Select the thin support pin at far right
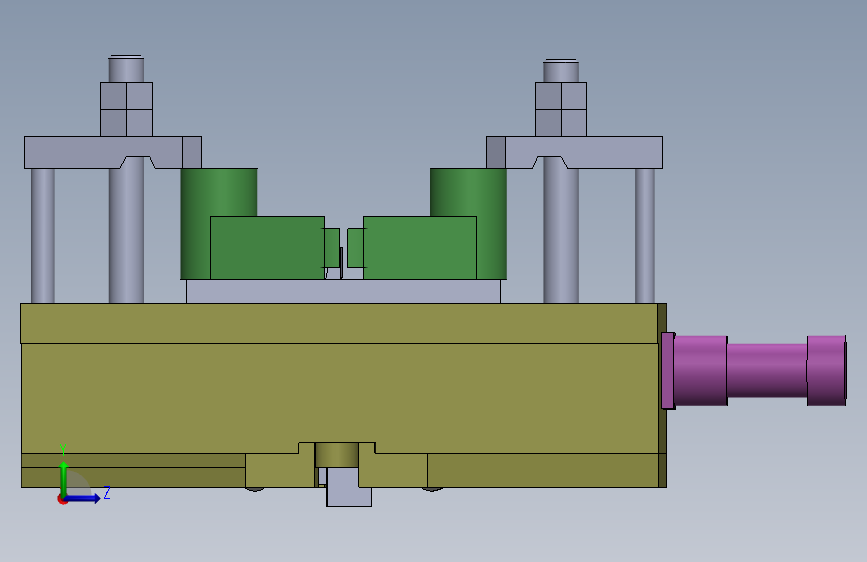Image resolution: width=867 pixels, height=562 pixels. coord(645,236)
